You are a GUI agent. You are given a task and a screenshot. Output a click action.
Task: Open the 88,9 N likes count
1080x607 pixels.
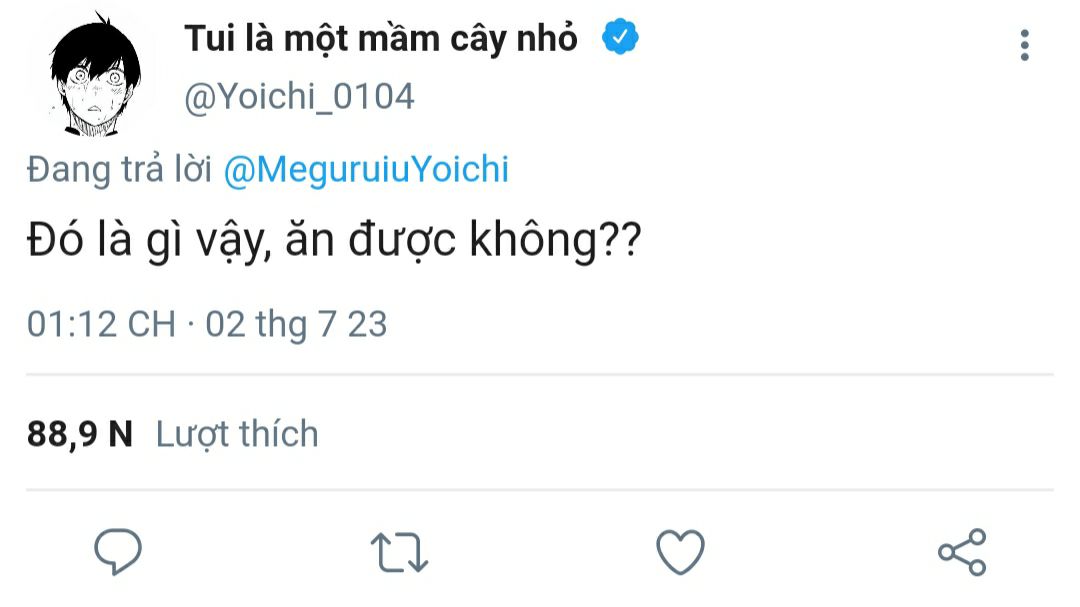click(80, 434)
